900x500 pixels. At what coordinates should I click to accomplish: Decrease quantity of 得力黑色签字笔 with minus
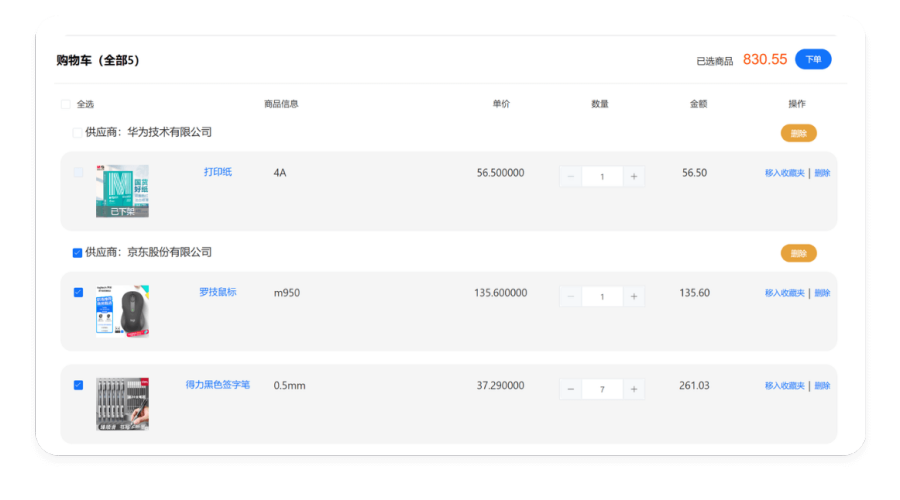tap(571, 389)
